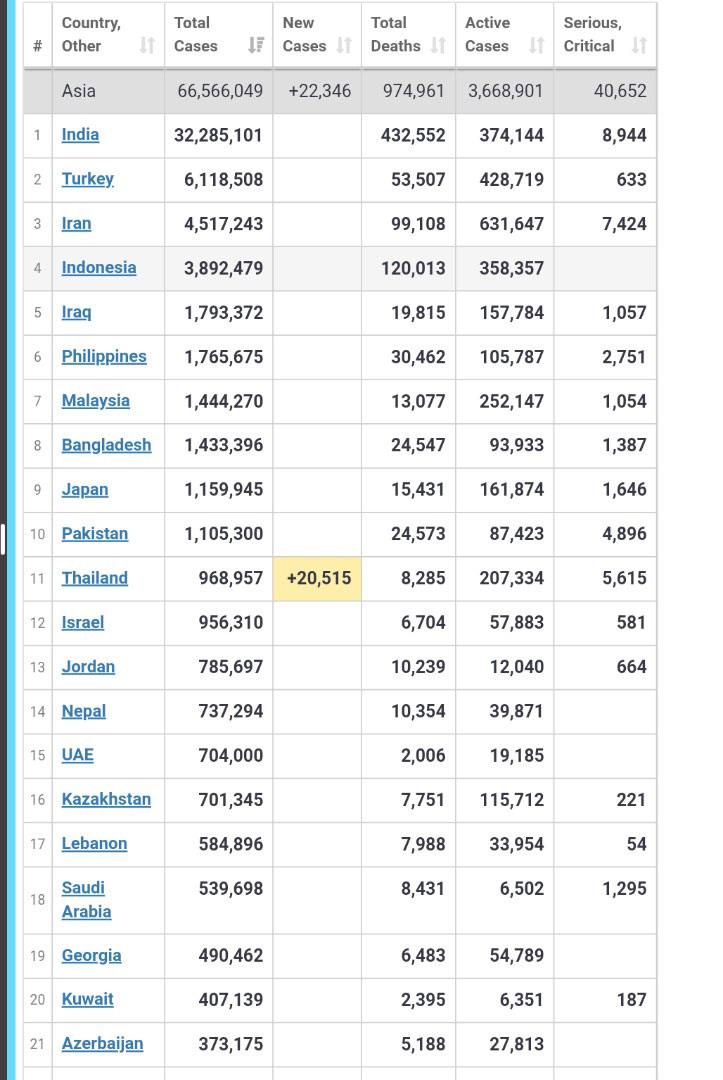Go to the Kazakhstan page
The image size is (723, 1080).
click(x=106, y=799)
